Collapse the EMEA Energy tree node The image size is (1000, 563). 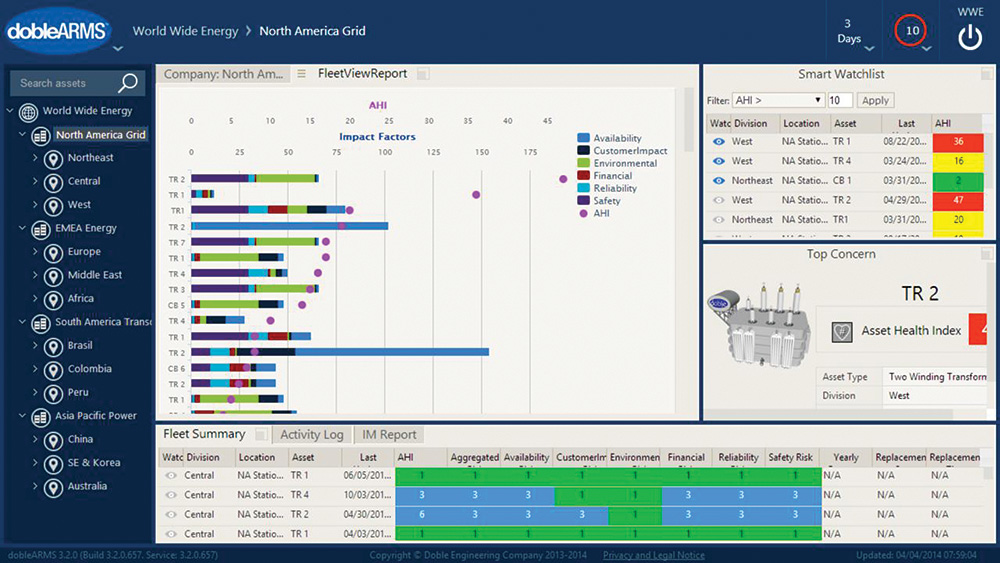[22, 228]
